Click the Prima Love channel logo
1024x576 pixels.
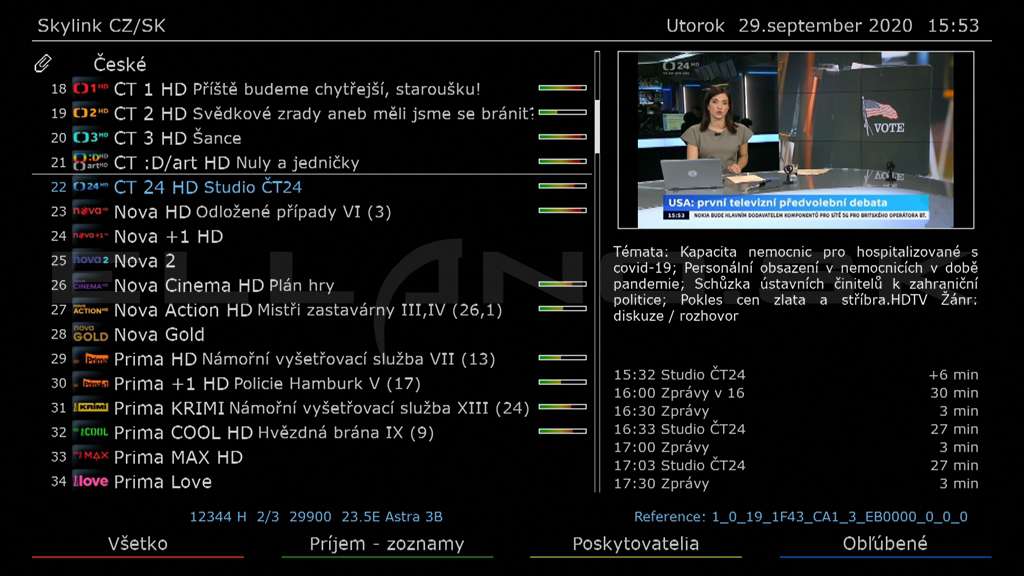pos(90,482)
